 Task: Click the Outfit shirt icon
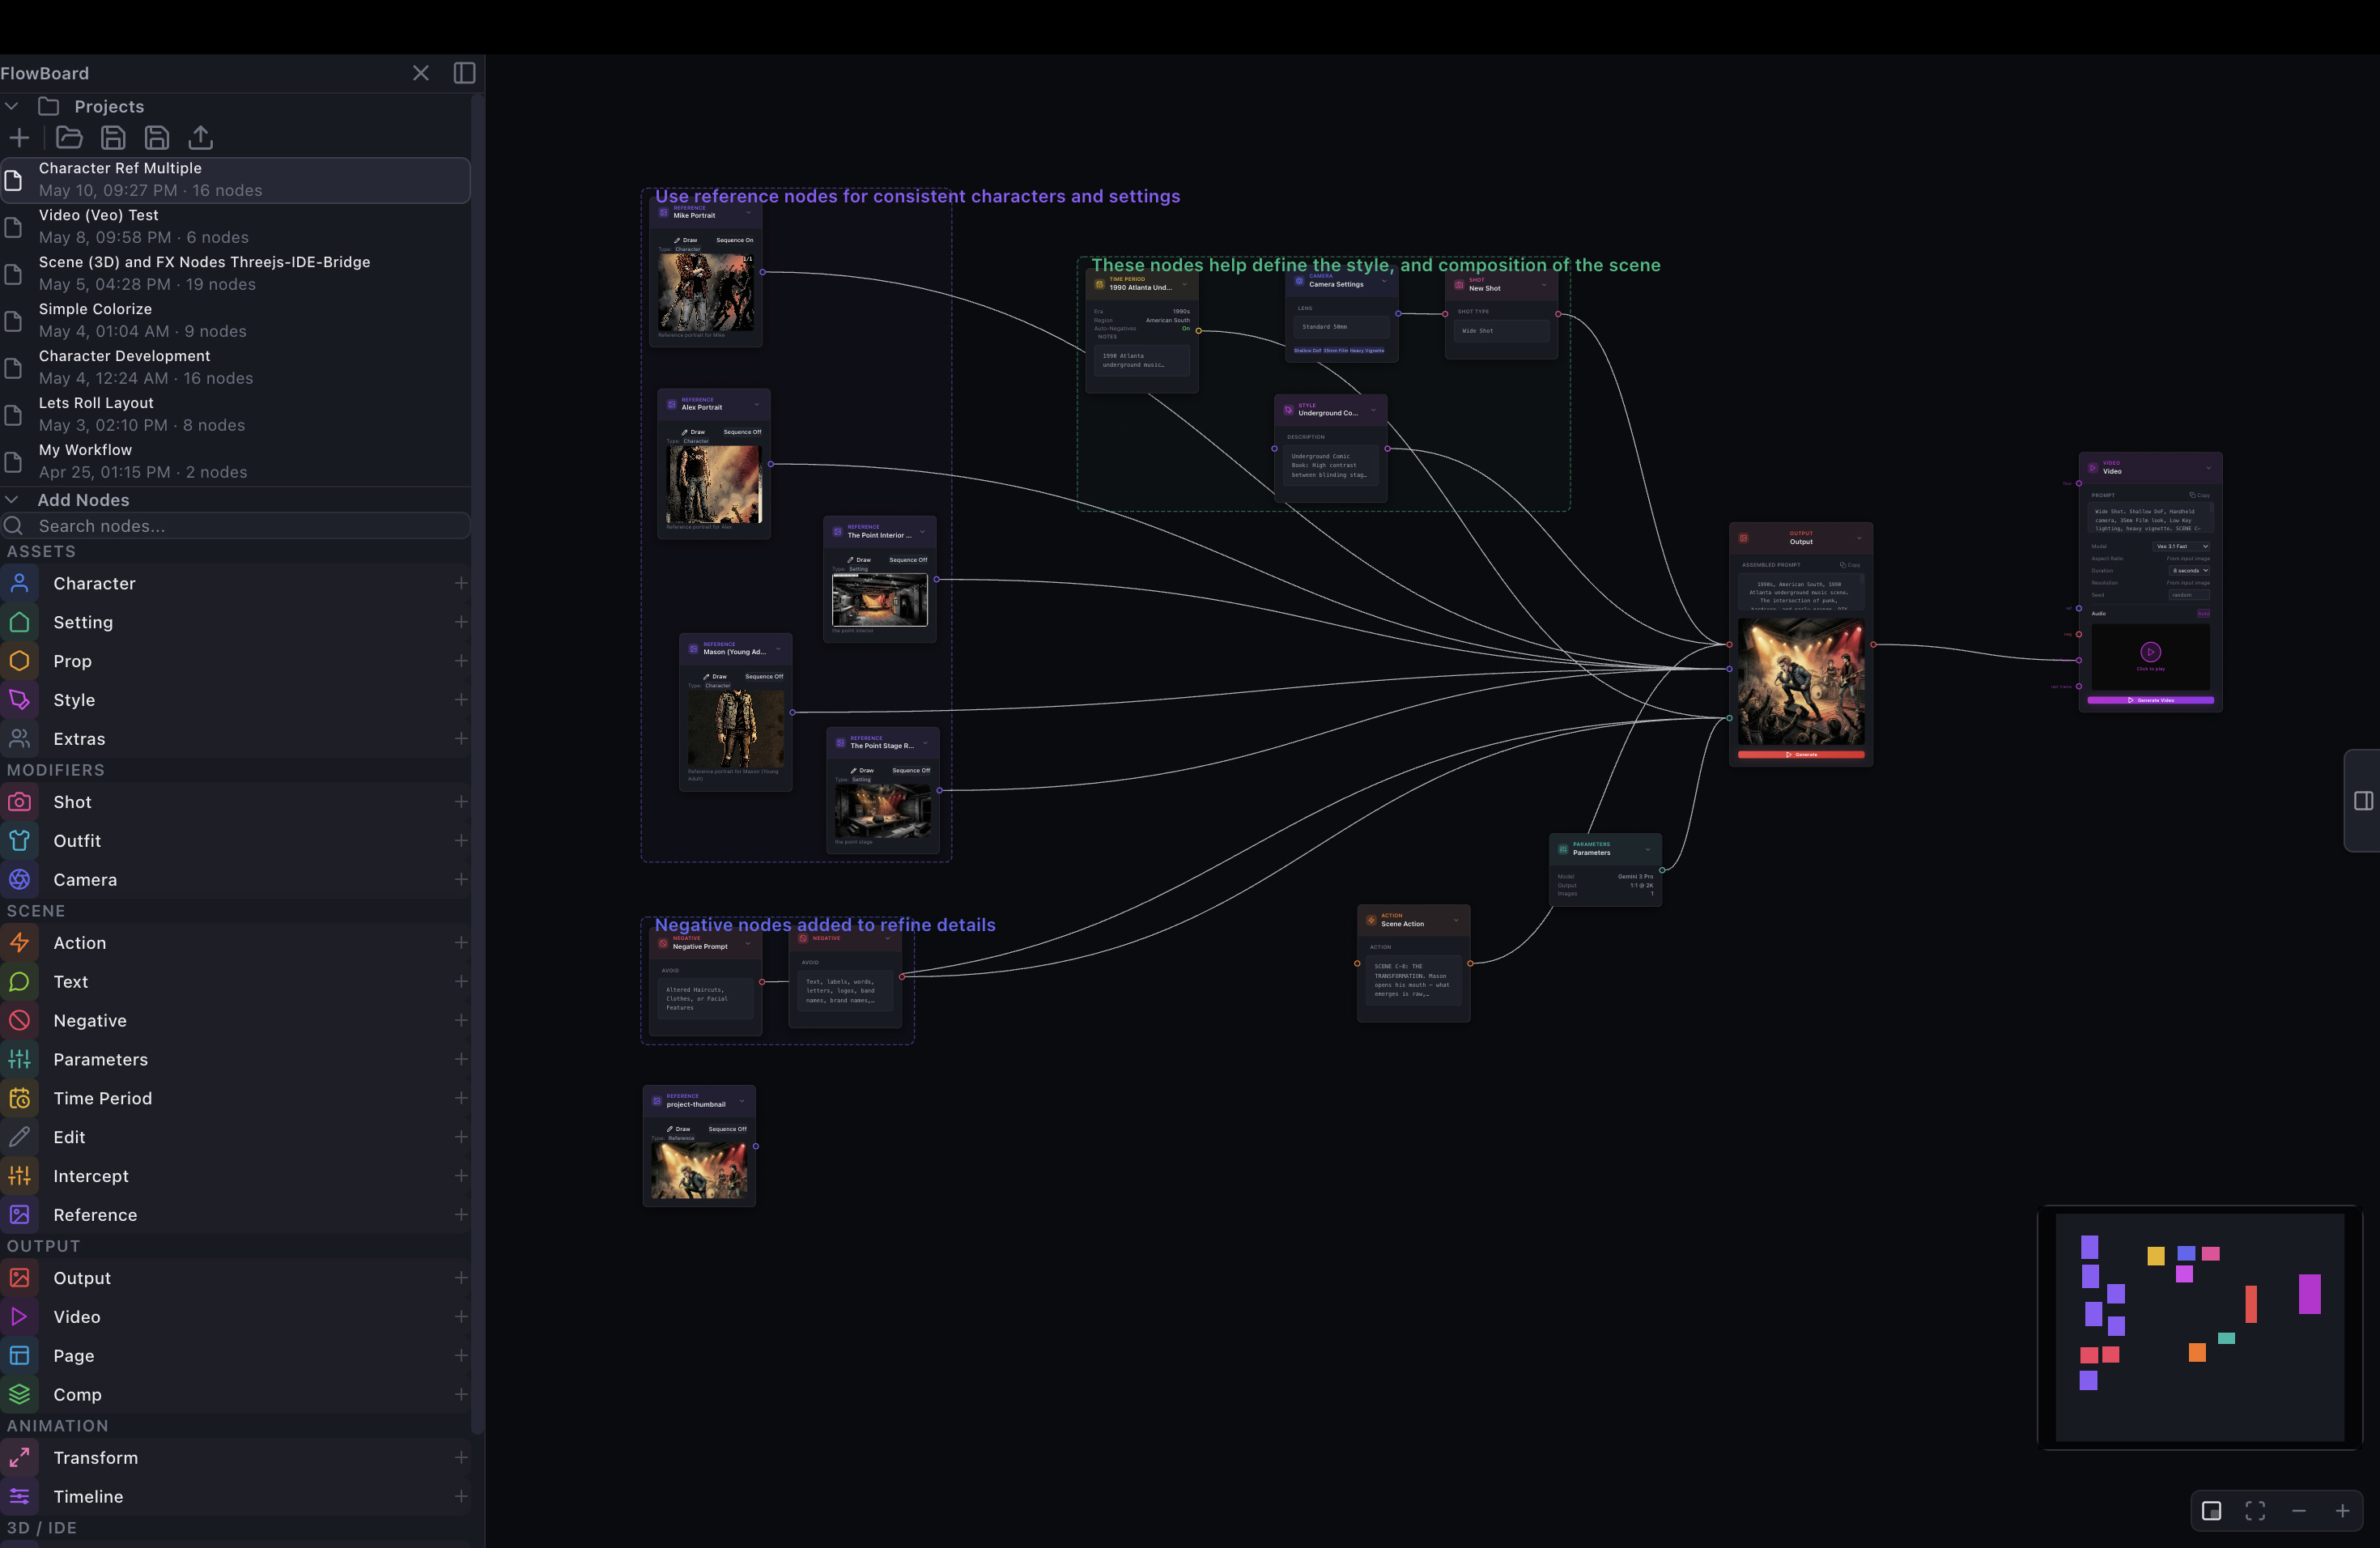pos(20,841)
